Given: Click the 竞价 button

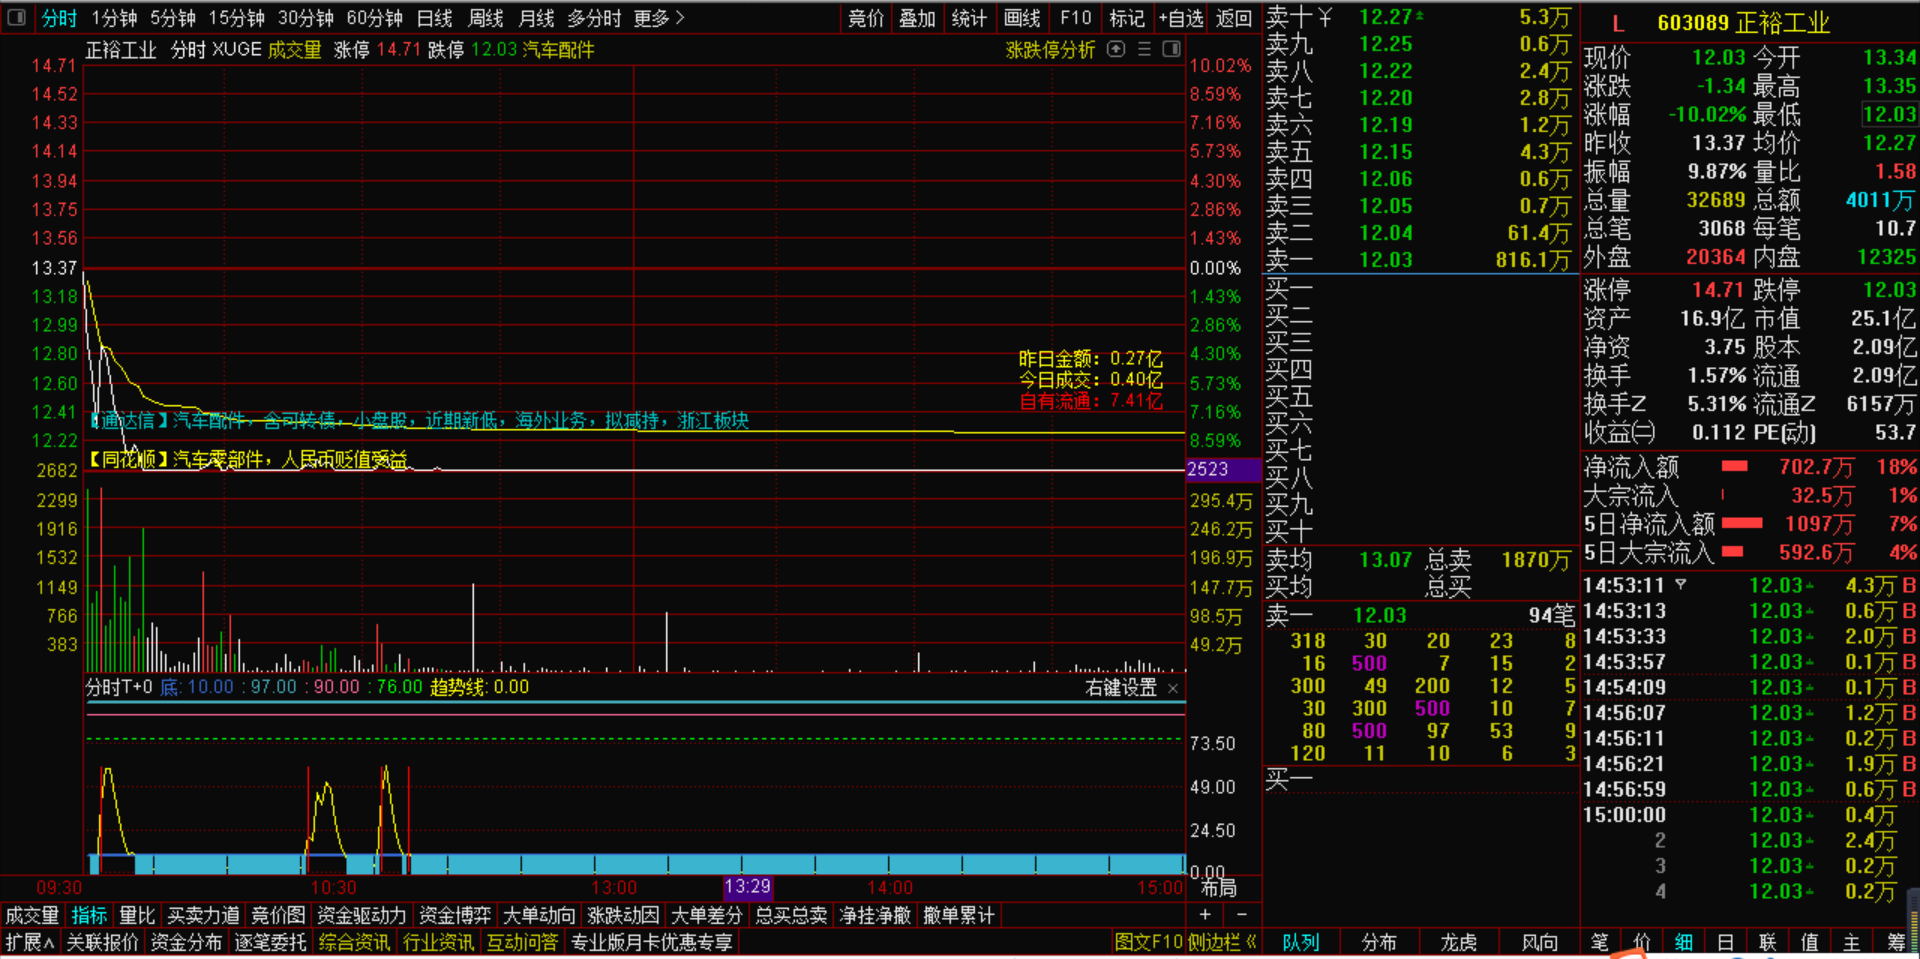Looking at the screenshot, I should [866, 18].
